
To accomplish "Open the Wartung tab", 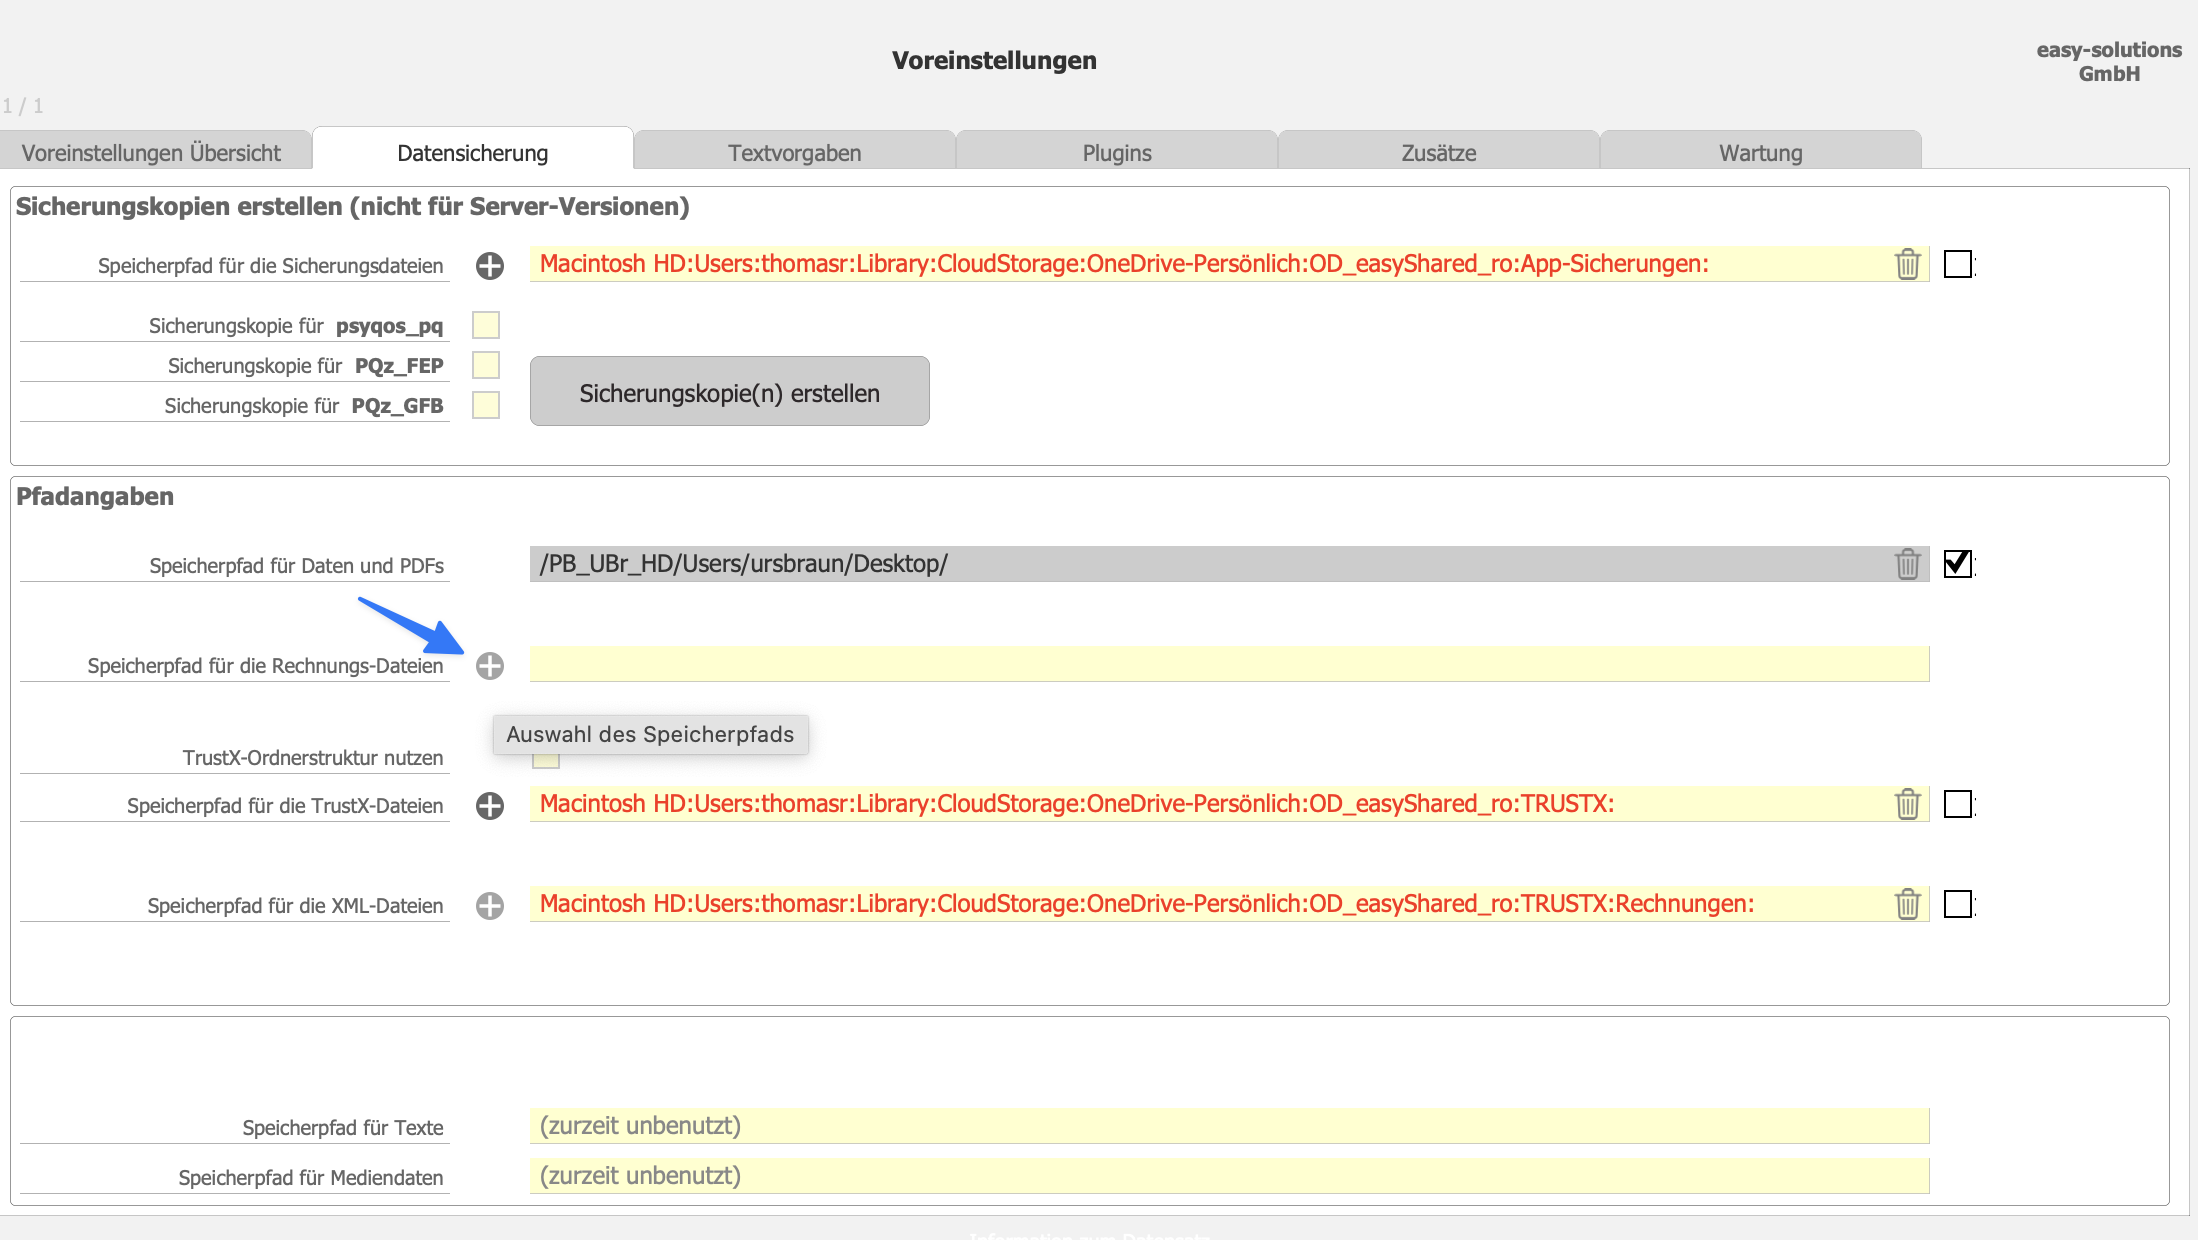I will (x=1761, y=151).
